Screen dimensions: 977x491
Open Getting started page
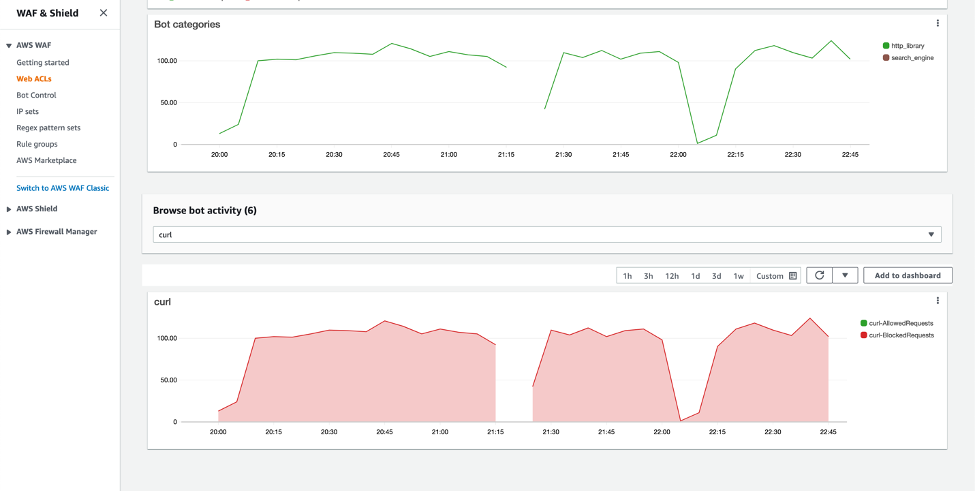(x=42, y=62)
